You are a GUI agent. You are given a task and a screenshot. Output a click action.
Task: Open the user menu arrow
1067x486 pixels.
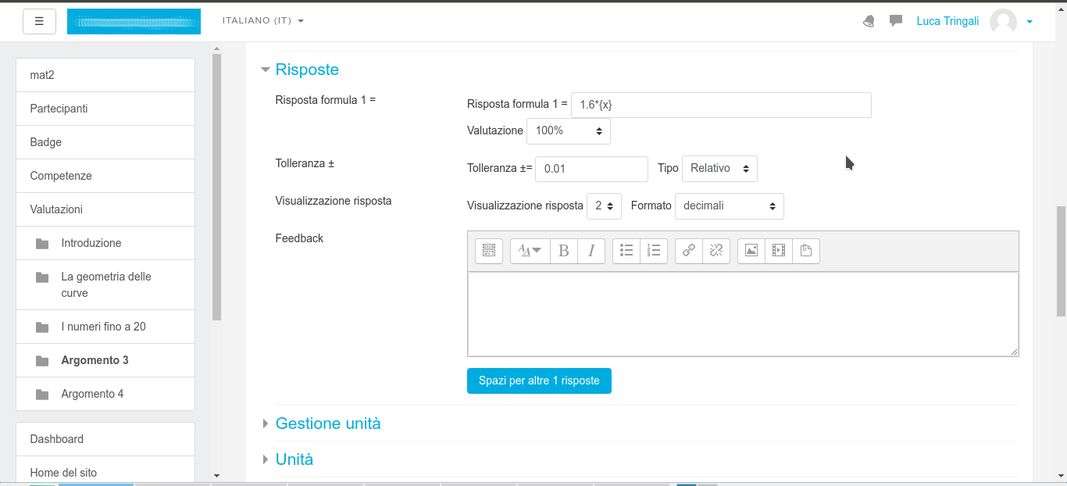click(1030, 22)
